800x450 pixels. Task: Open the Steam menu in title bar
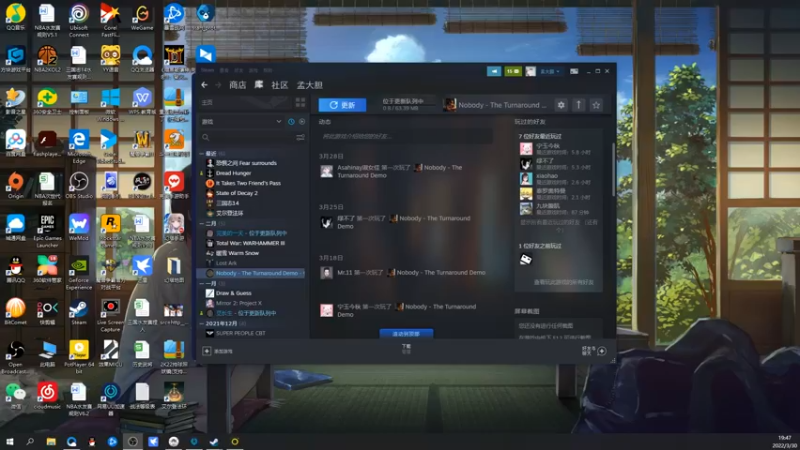(x=207, y=70)
